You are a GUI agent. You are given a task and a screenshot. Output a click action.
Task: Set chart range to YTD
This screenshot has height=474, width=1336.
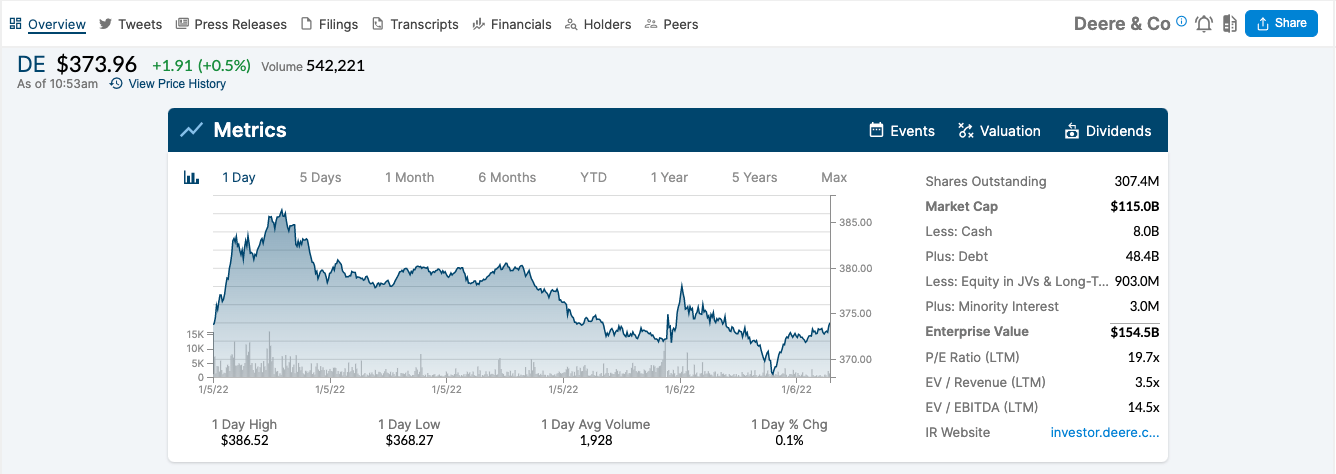click(x=593, y=178)
